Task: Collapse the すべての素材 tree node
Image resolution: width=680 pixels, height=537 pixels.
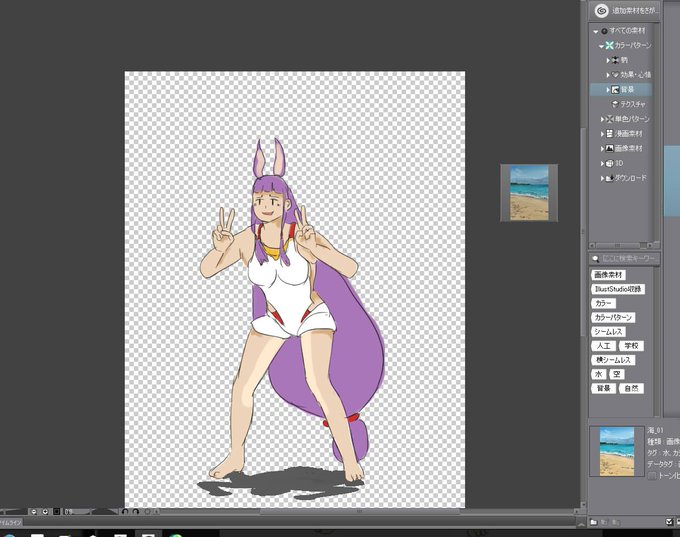Action: coord(596,31)
